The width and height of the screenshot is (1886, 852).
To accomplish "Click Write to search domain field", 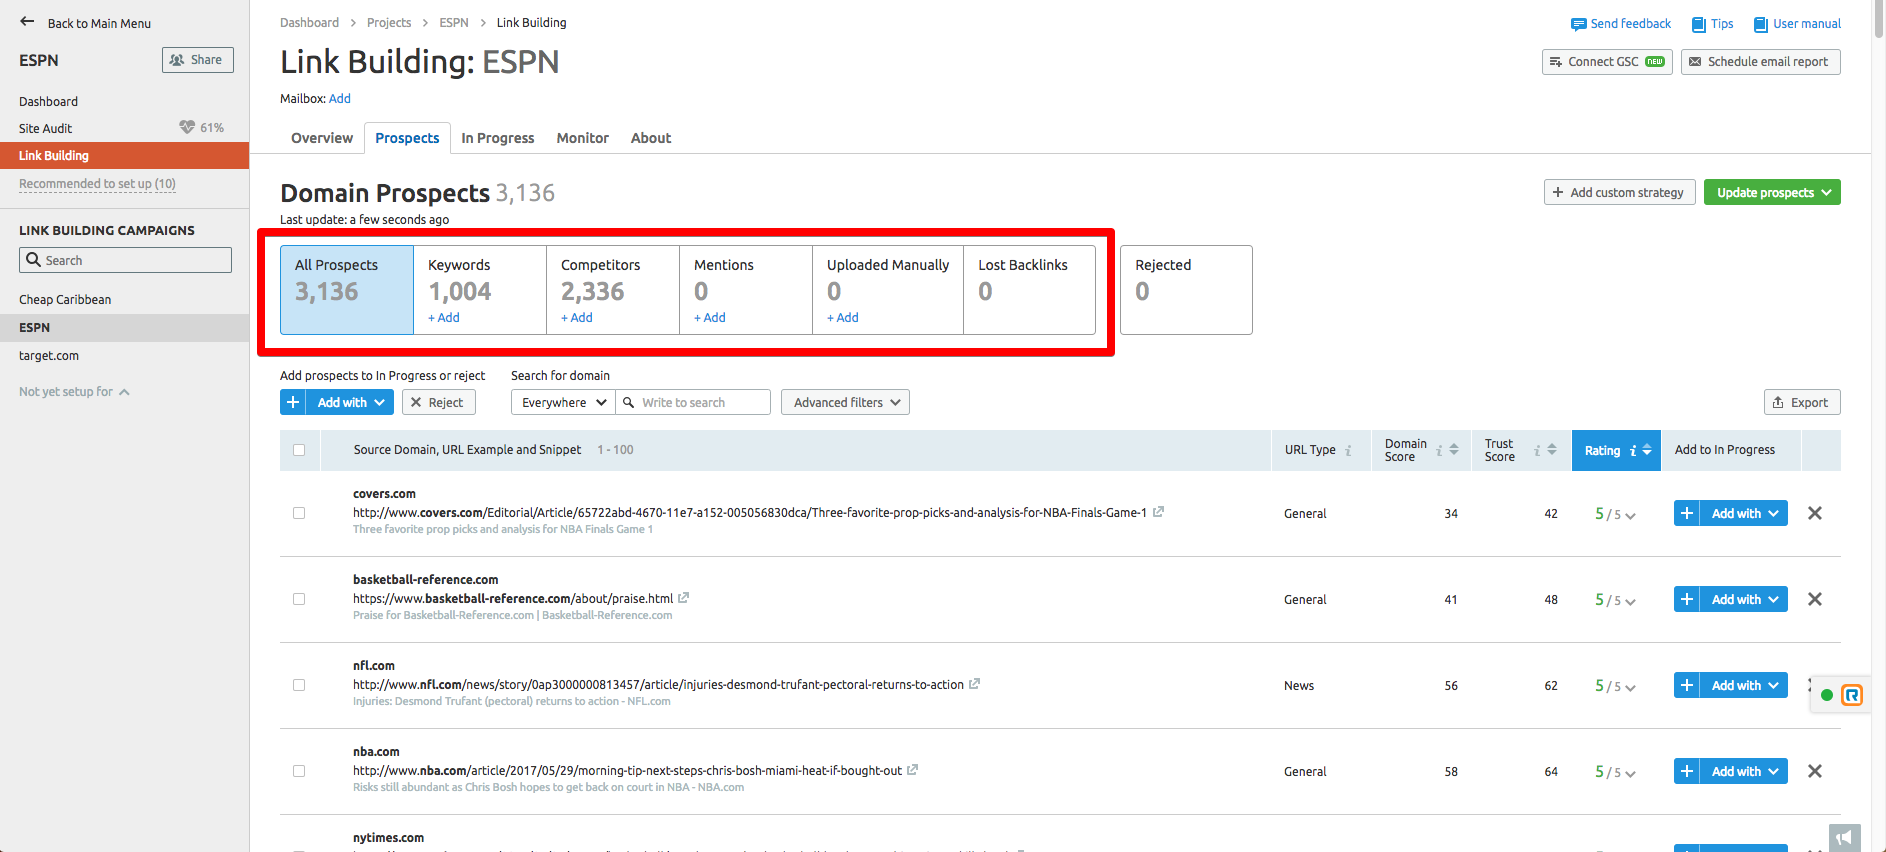I will (694, 402).
